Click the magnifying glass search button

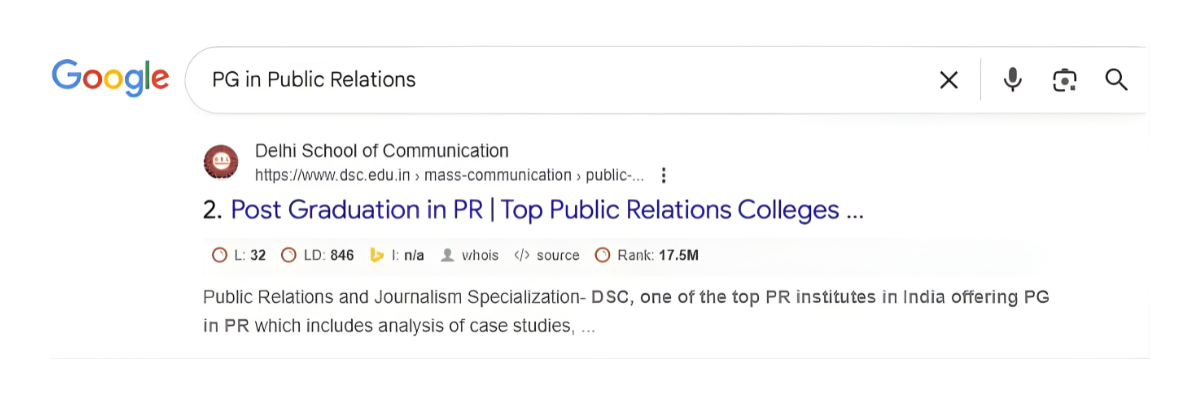click(x=1116, y=80)
